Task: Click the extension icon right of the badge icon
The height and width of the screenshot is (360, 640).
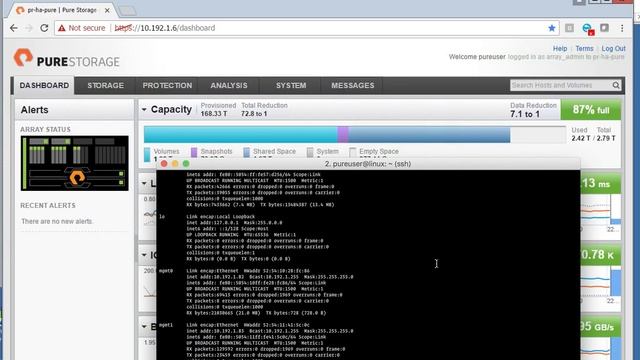Action: pos(604,28)
